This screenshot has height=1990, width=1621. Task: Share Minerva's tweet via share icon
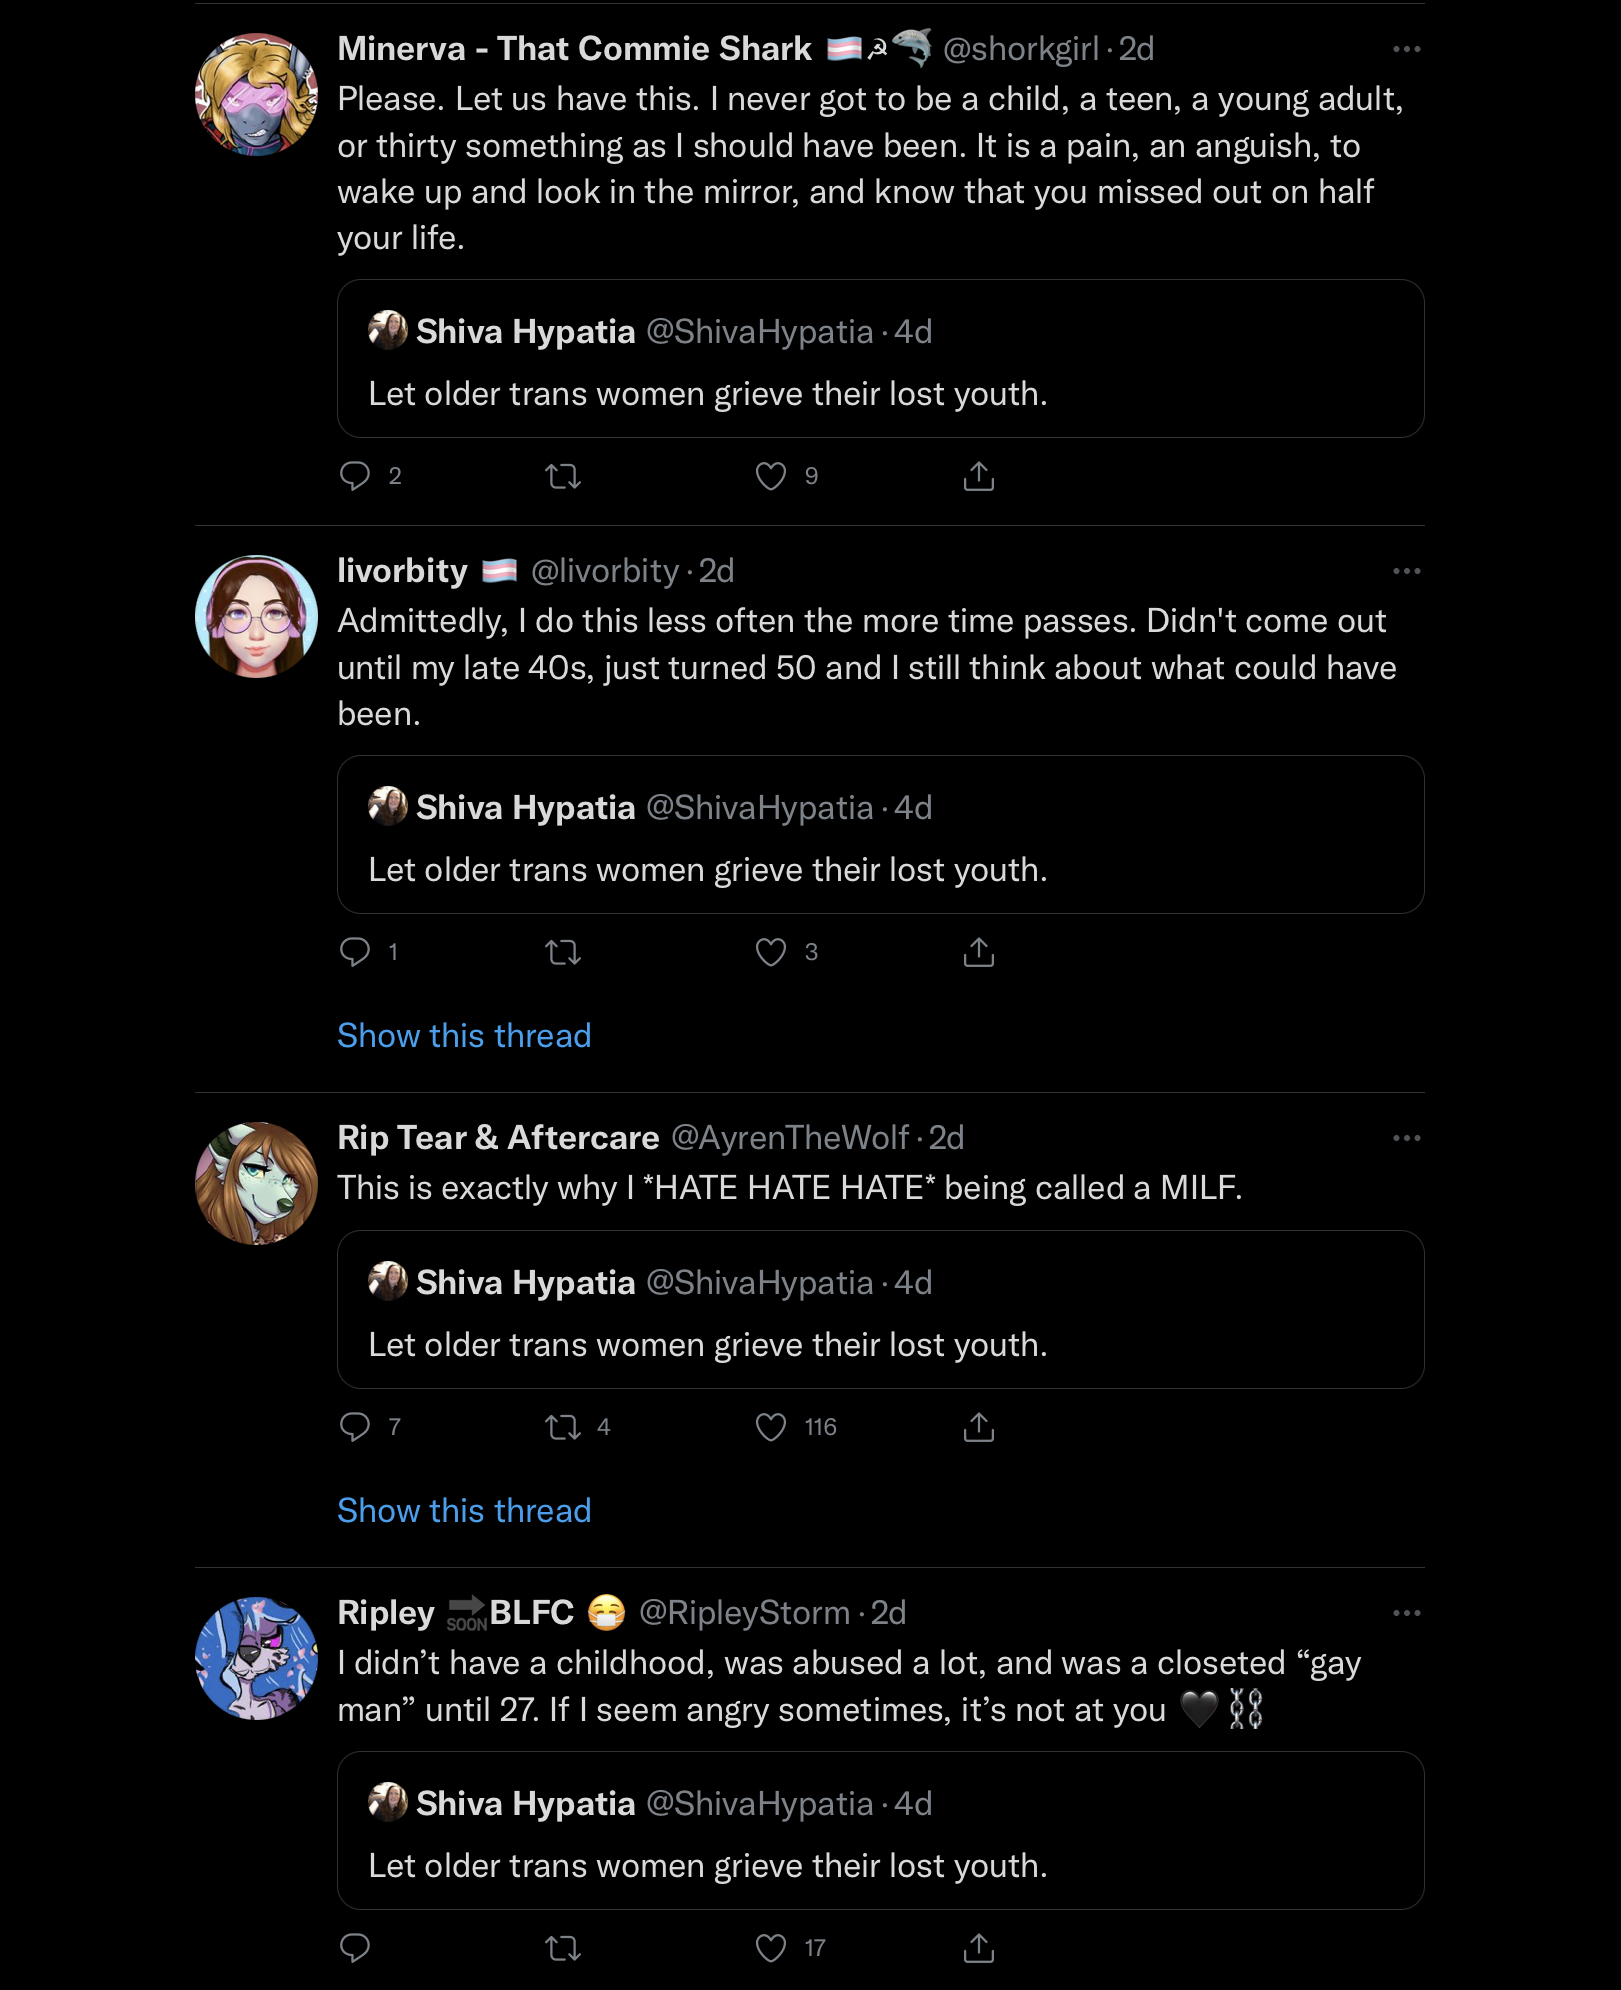point(978,476)
